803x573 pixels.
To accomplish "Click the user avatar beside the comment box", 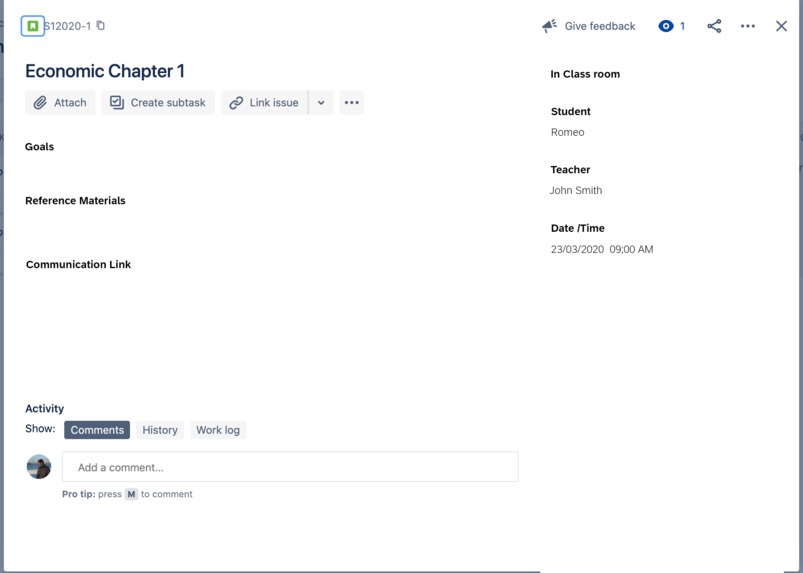I will coord(39,466).
